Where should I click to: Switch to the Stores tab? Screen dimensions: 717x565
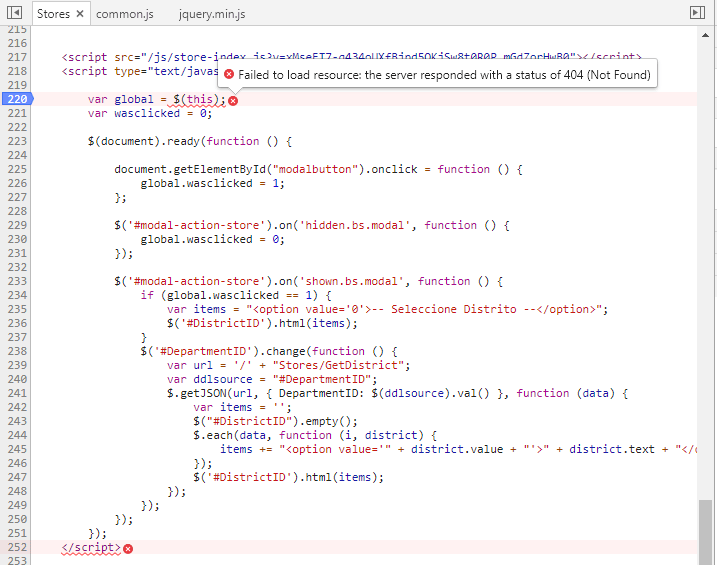click(54, 14)
